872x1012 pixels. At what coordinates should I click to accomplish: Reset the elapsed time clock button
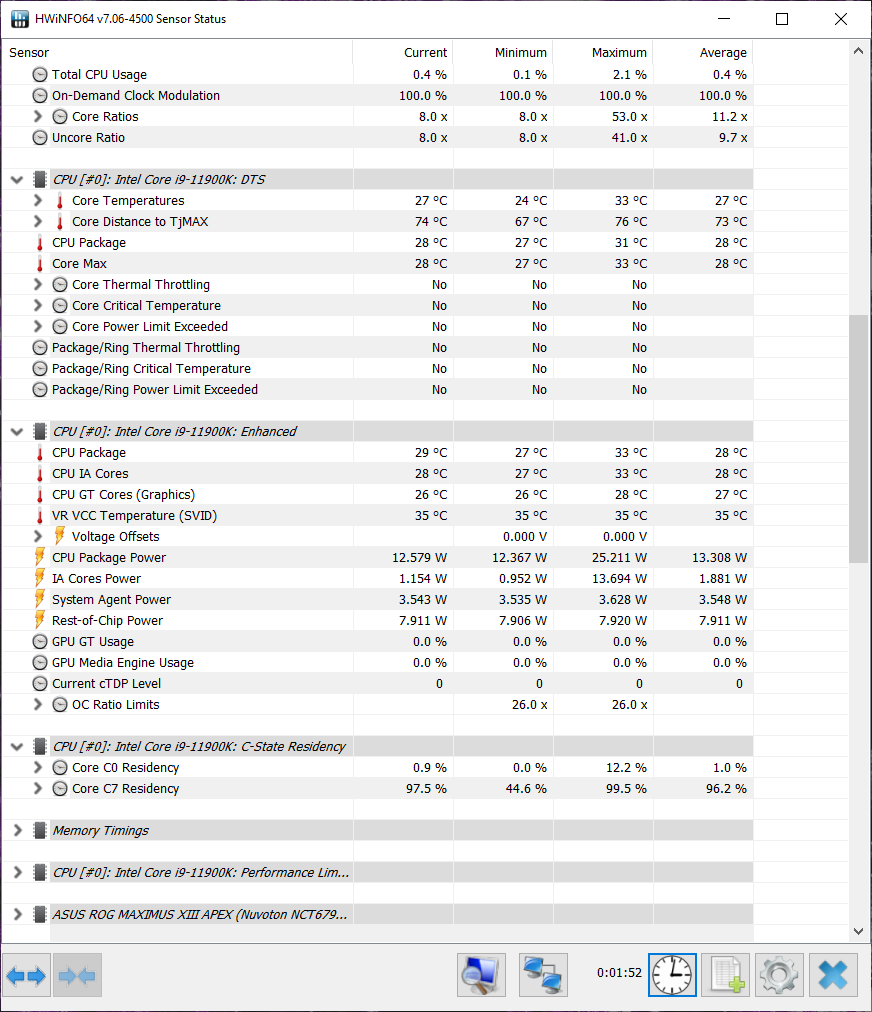(x=672, y=976)
